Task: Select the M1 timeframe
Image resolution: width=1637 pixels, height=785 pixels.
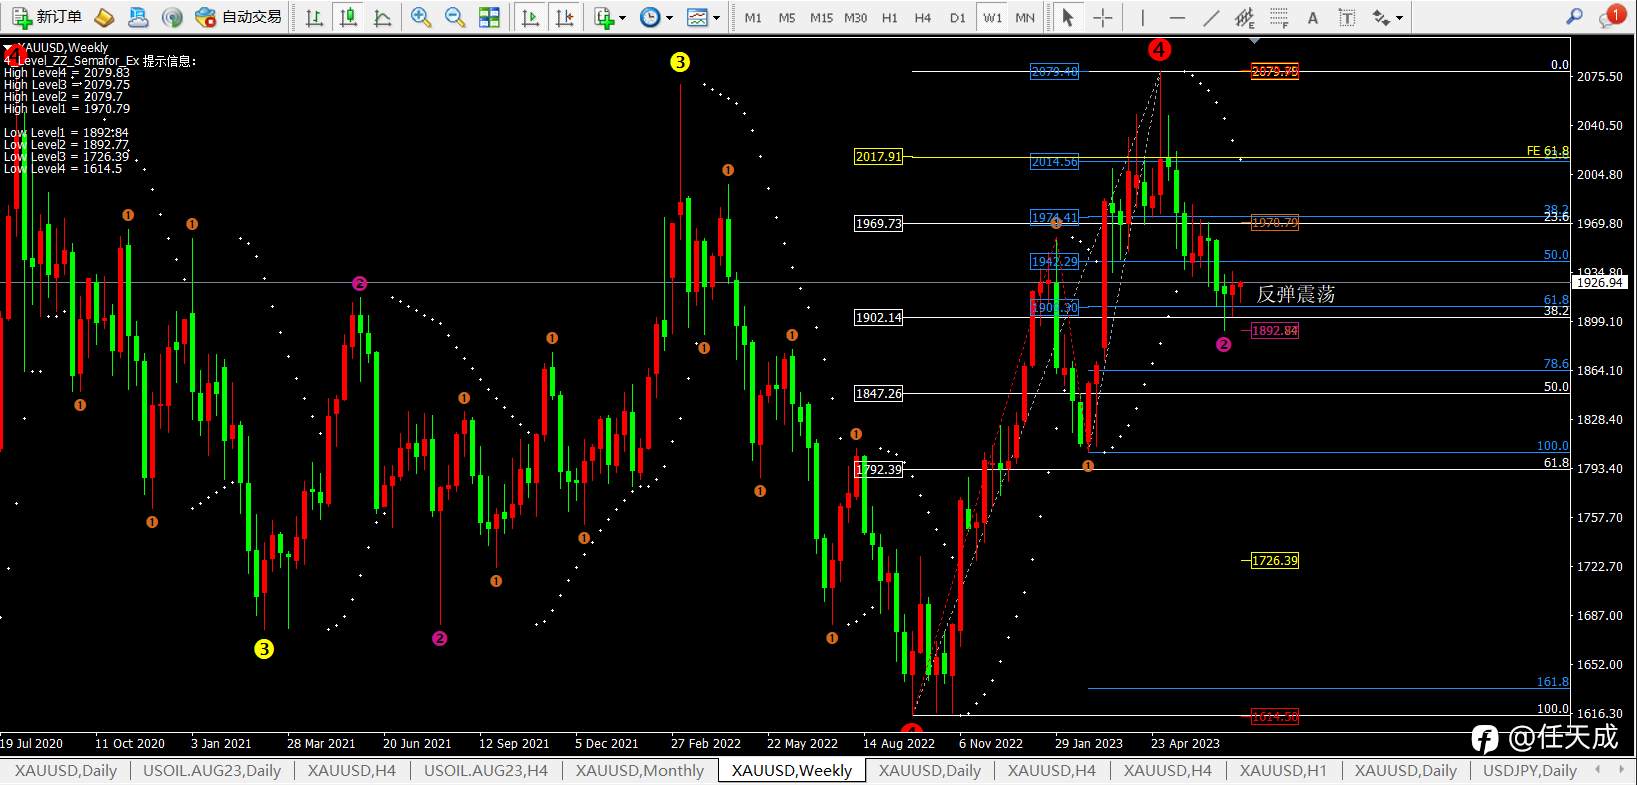Action: tap(753, 18)
